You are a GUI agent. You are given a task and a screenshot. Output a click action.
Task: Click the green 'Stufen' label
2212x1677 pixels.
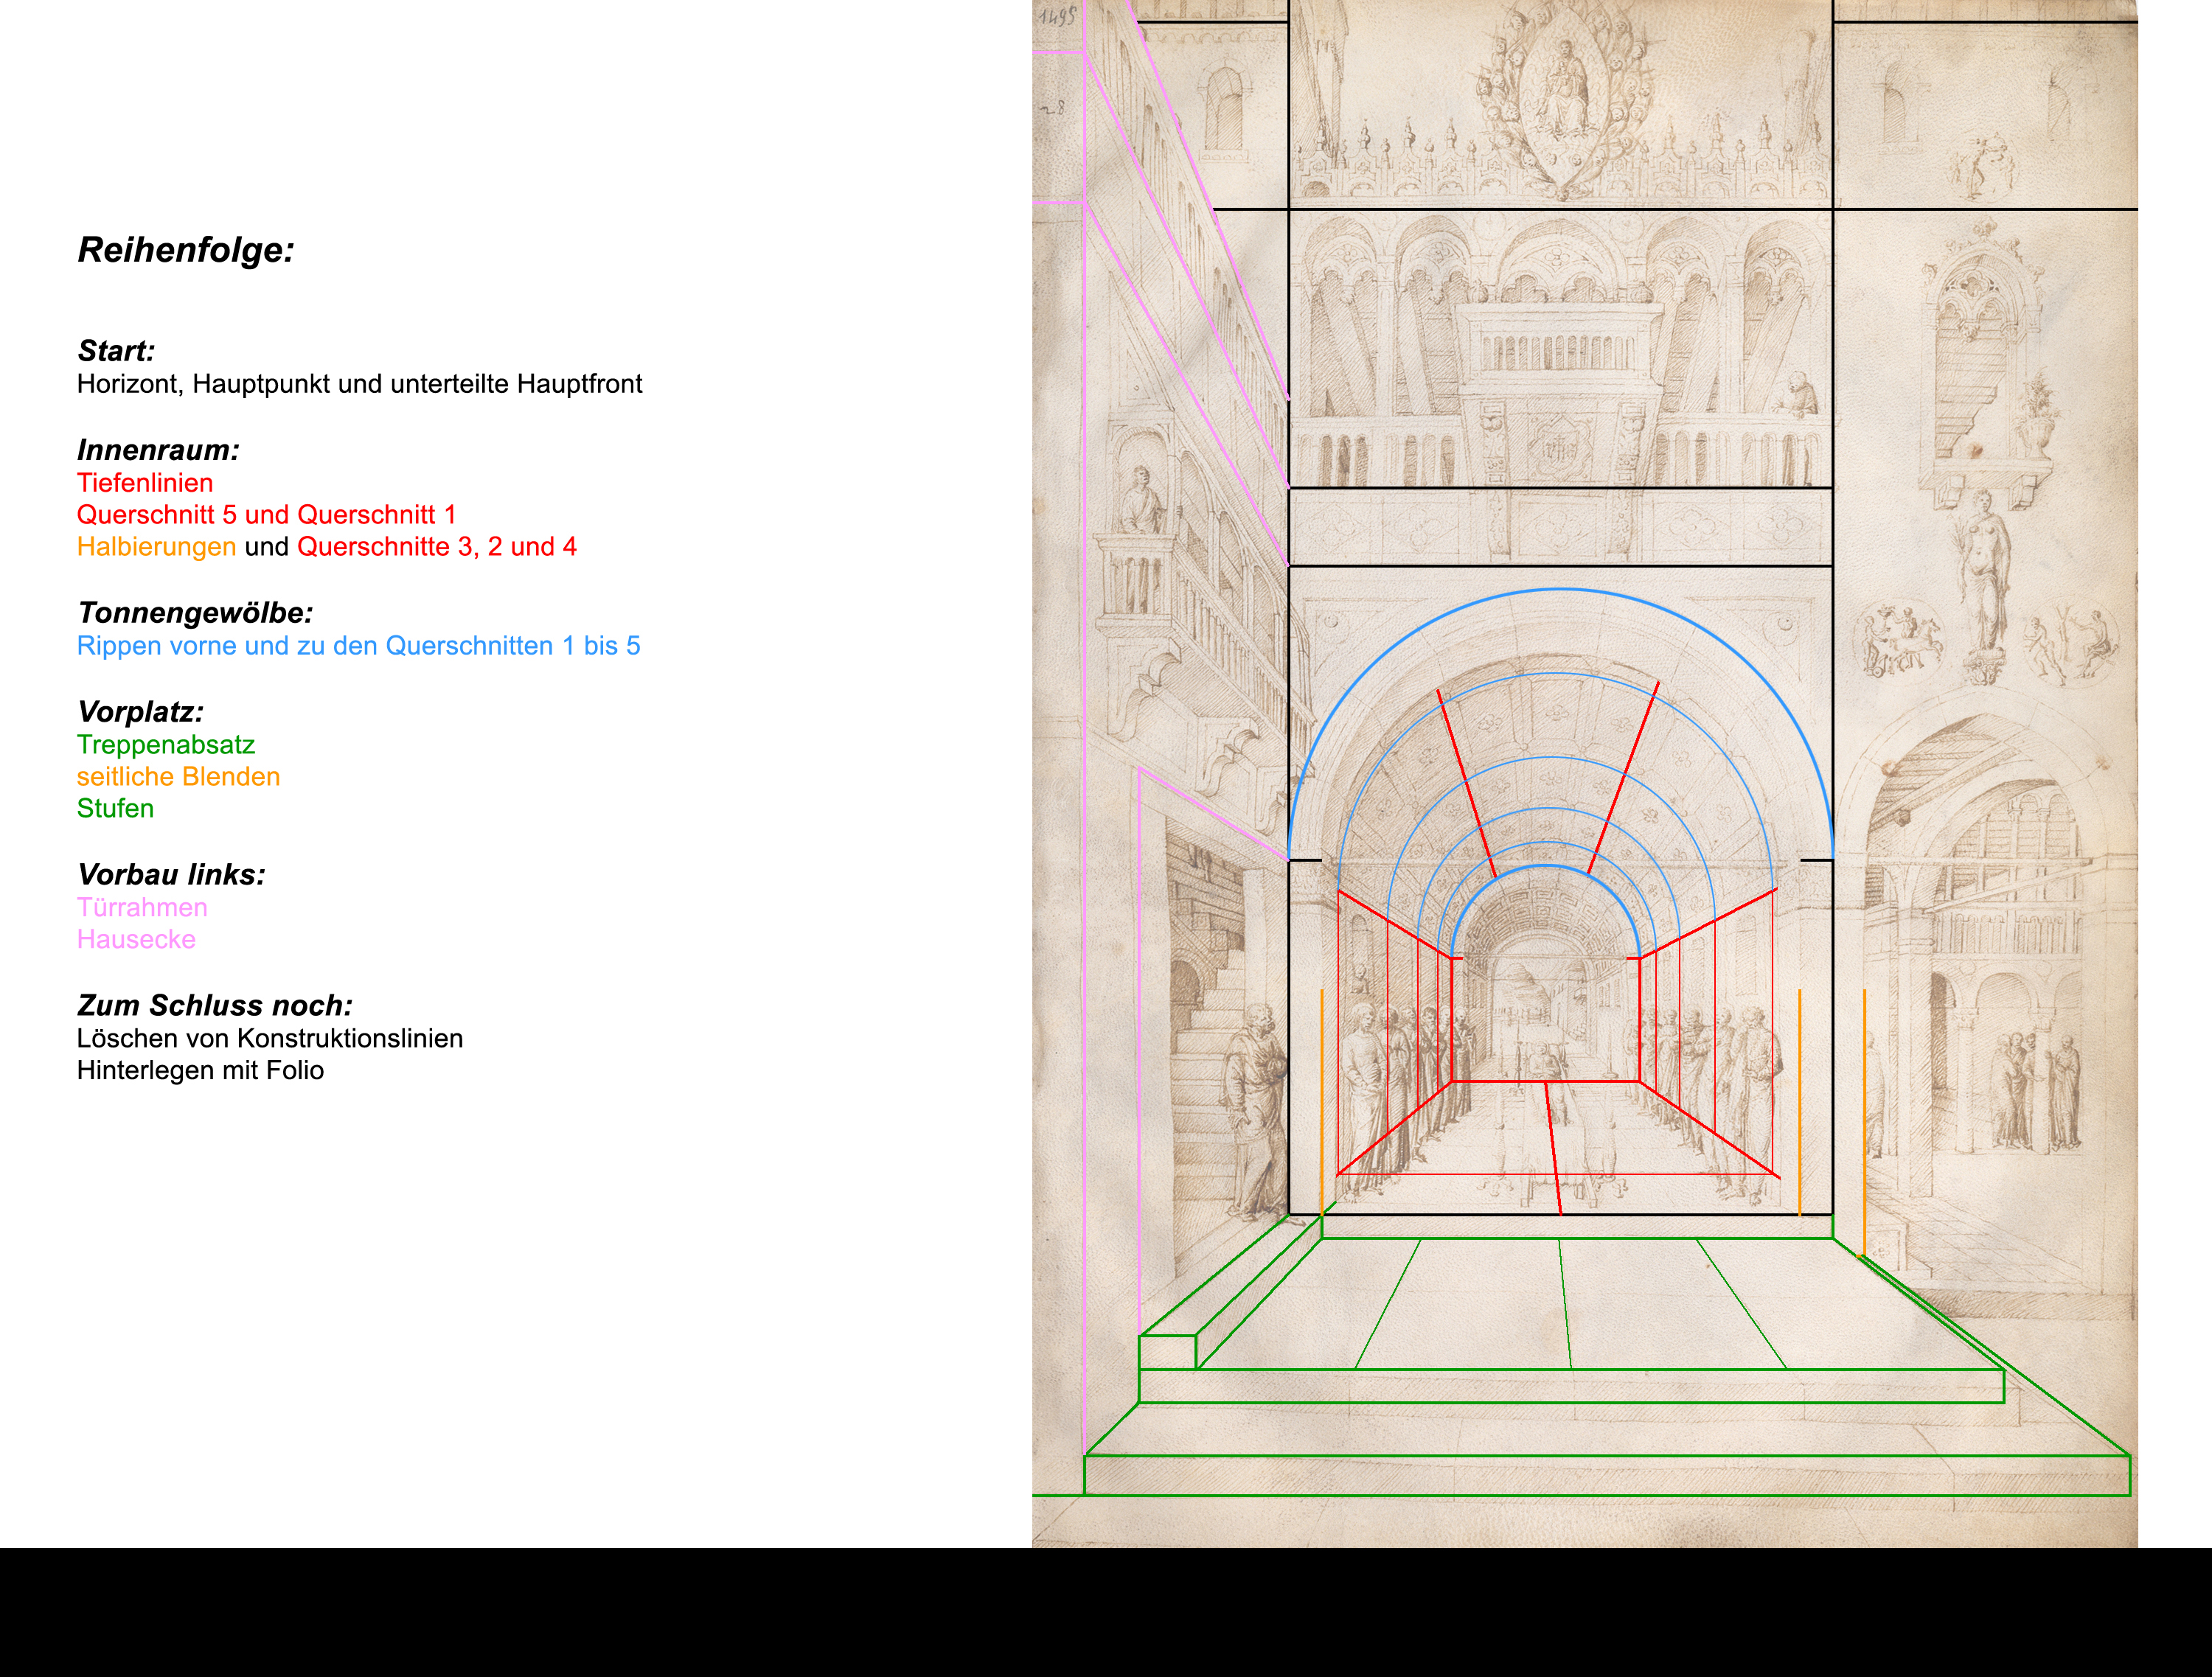115,809
